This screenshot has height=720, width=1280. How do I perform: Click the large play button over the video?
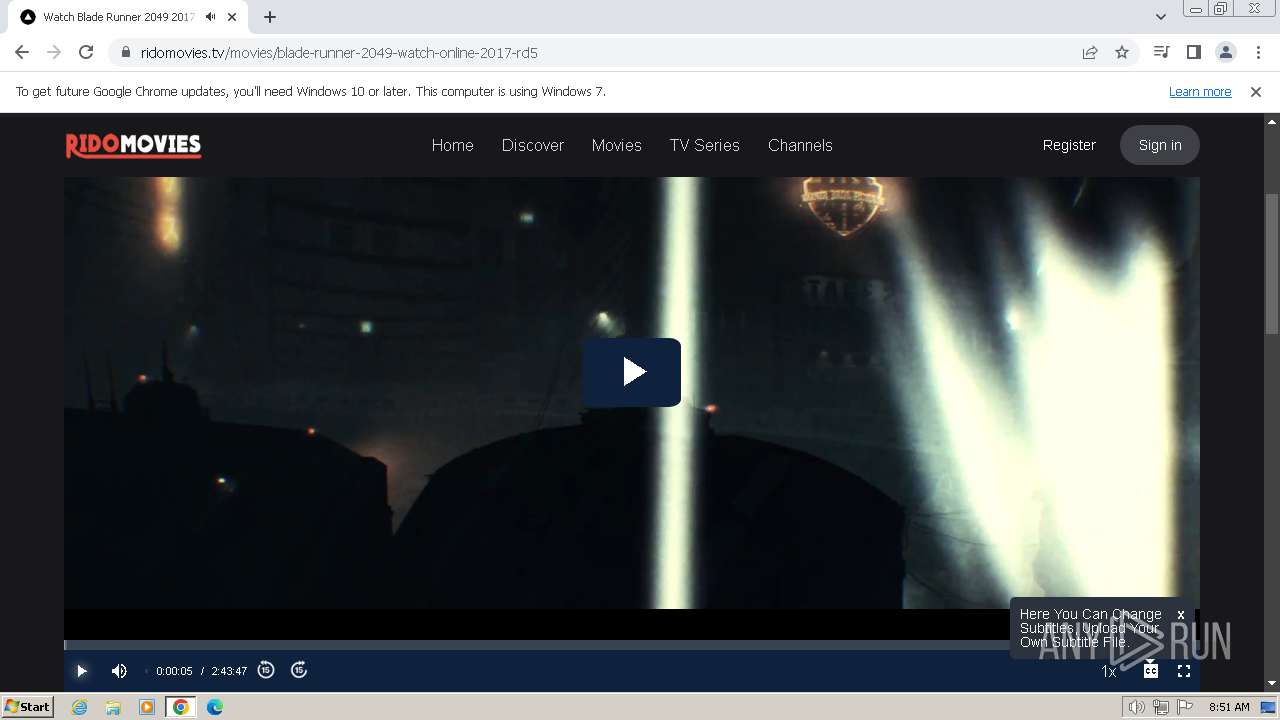[x=632, y=372]
